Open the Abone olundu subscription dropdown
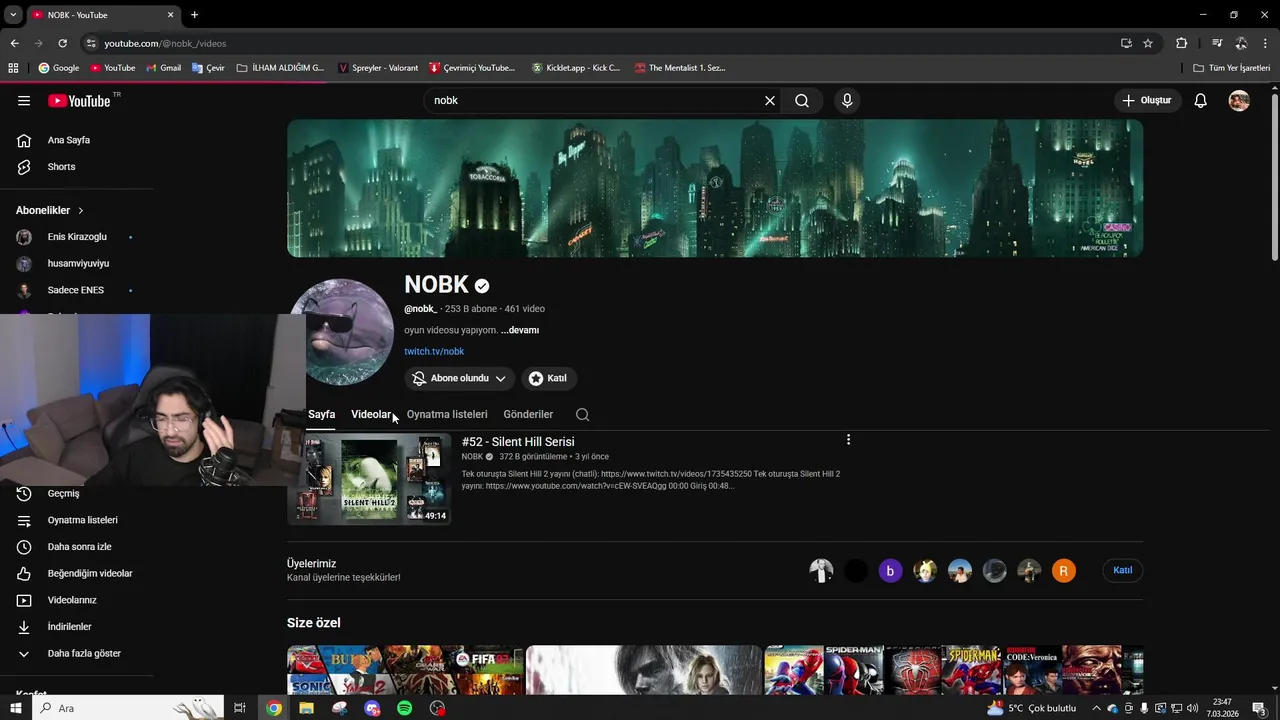This screenshot has width=1280, height=720. (x=460, y=378)
